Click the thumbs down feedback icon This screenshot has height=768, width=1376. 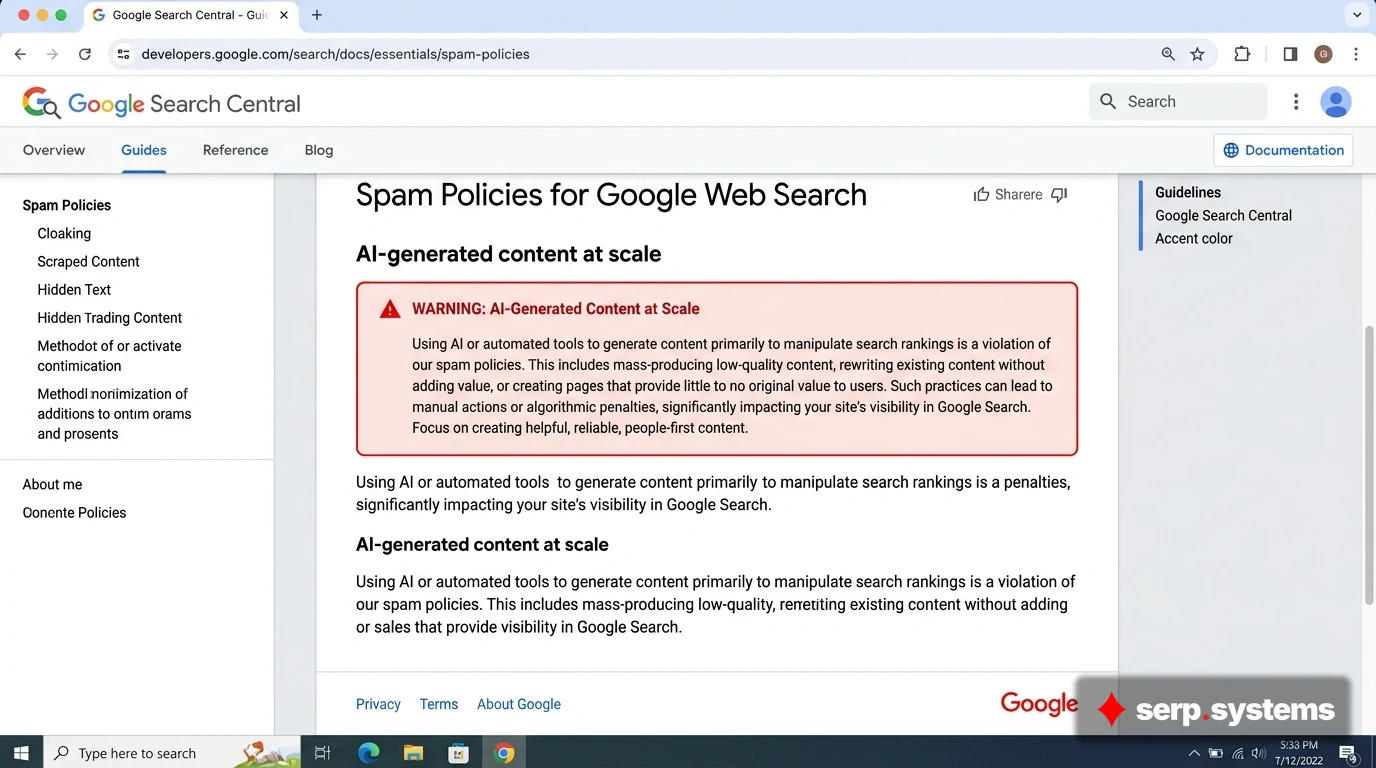1059,195
